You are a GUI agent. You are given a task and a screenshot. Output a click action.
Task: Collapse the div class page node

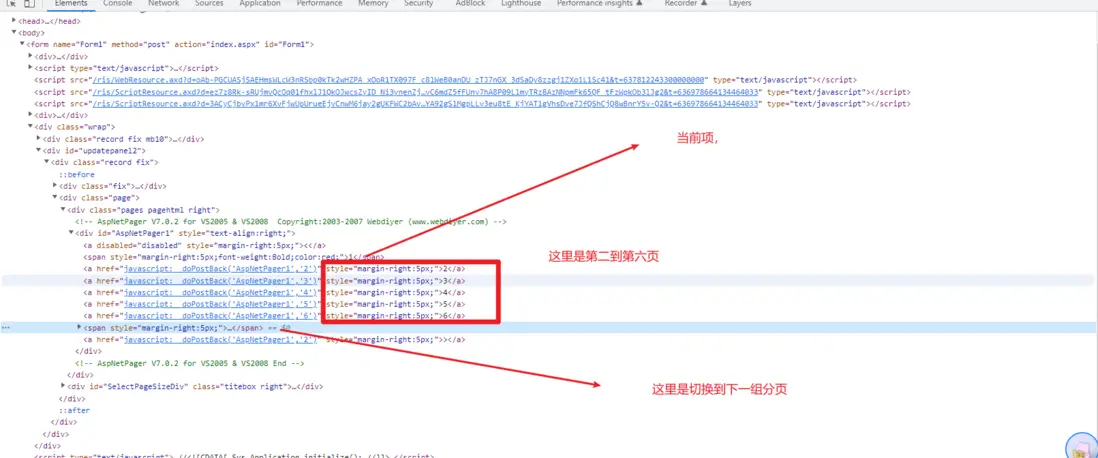55,197
